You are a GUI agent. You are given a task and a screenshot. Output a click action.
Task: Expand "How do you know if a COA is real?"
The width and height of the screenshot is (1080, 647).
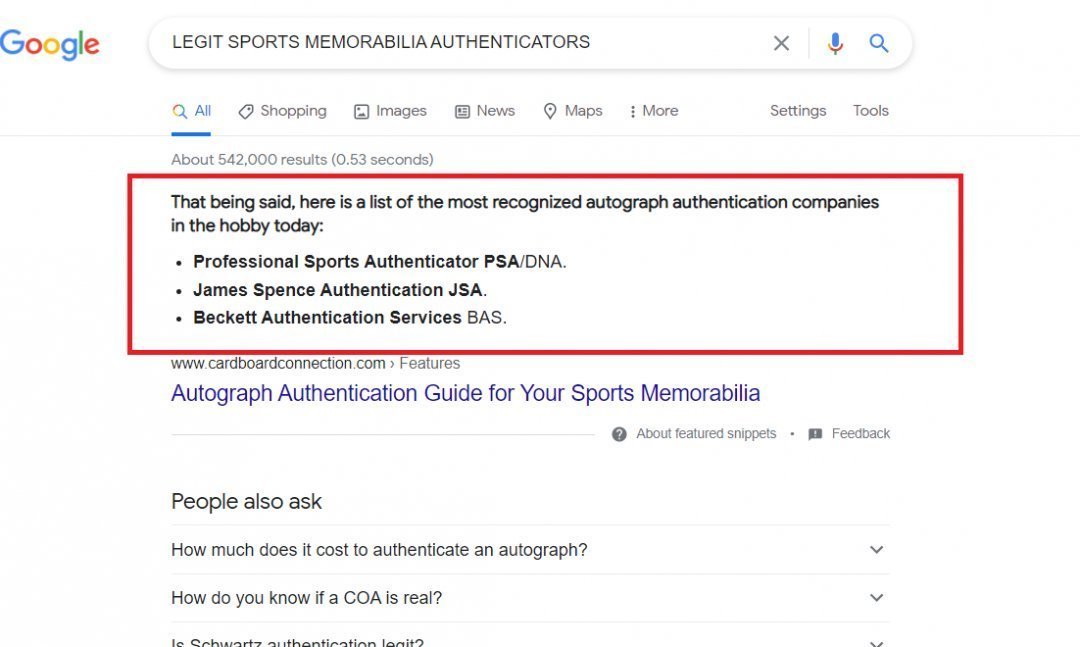tap(876, 598)
